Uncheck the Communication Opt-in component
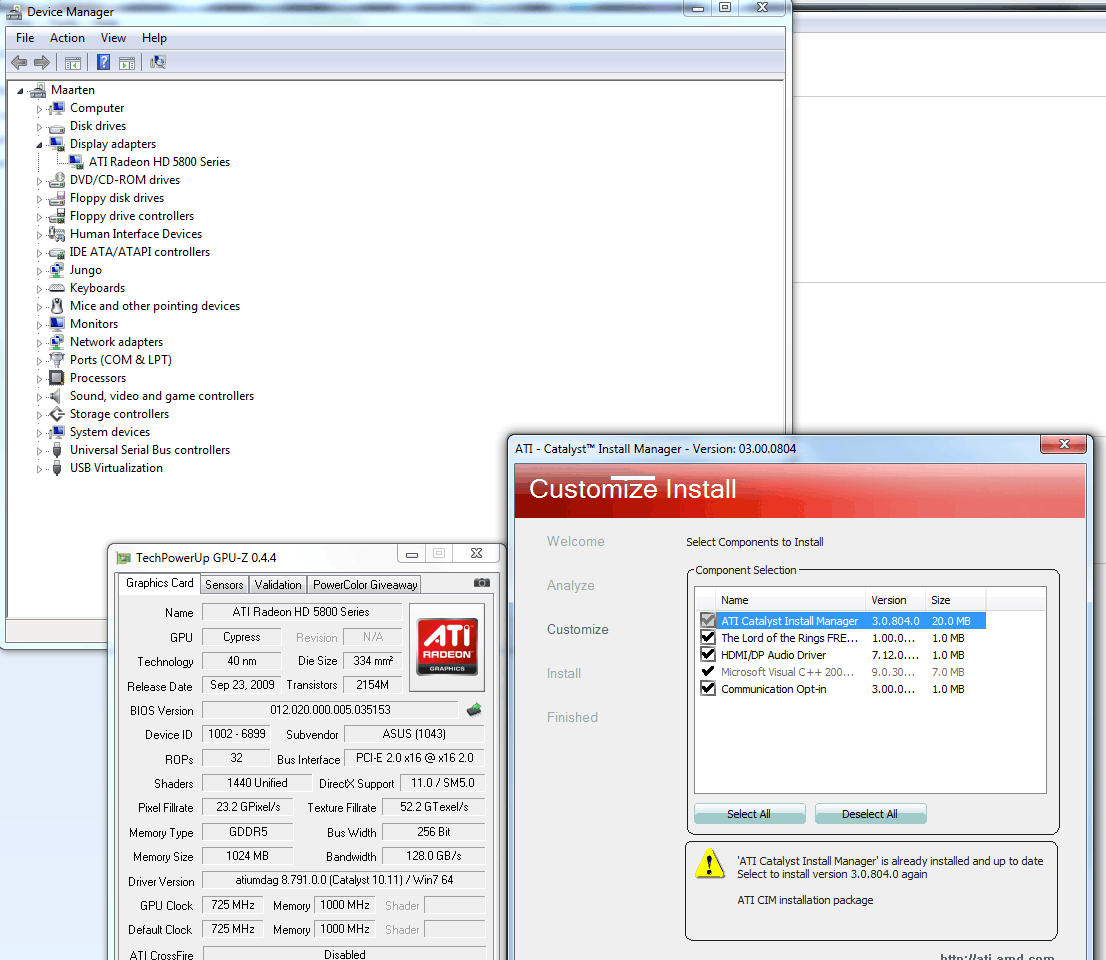This screenshot has width=1106, height=960. point(707,688)
